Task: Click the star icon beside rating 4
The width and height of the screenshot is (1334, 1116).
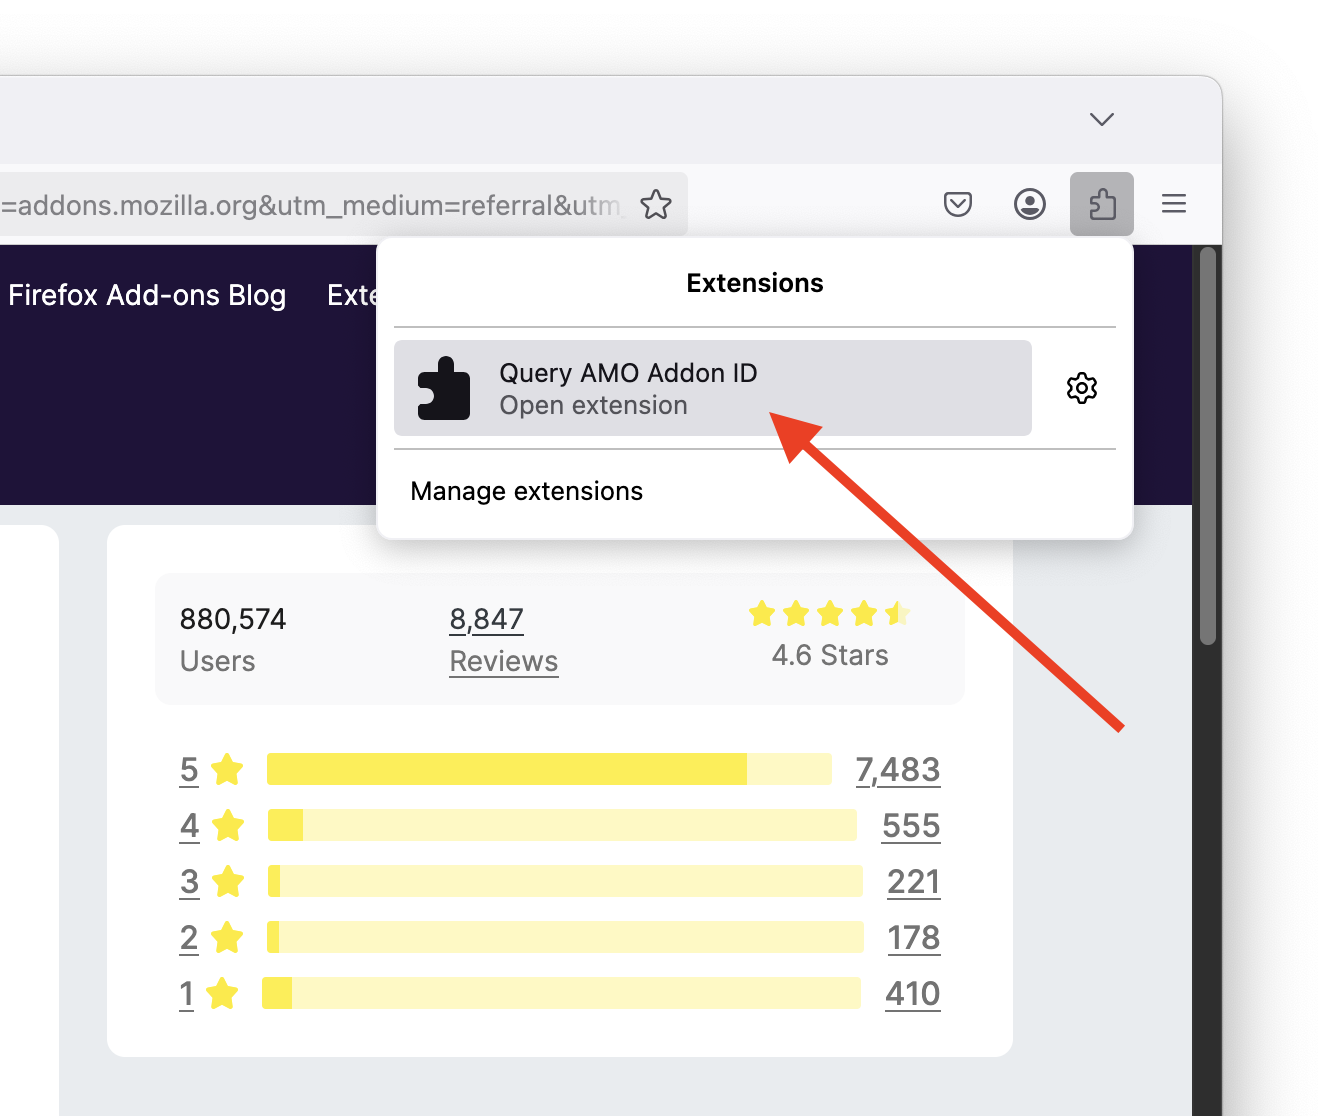Action: click(x=228, y=825)
